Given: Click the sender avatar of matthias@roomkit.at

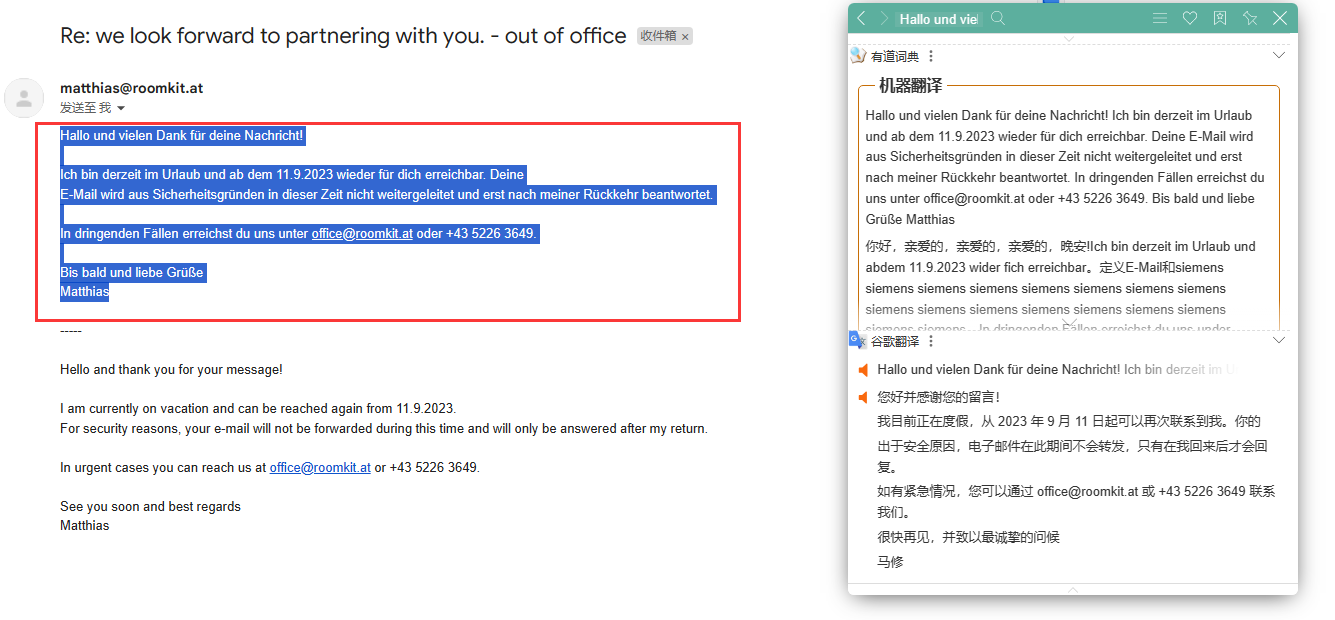Looking at the screenshot, I should coord(24,98).
